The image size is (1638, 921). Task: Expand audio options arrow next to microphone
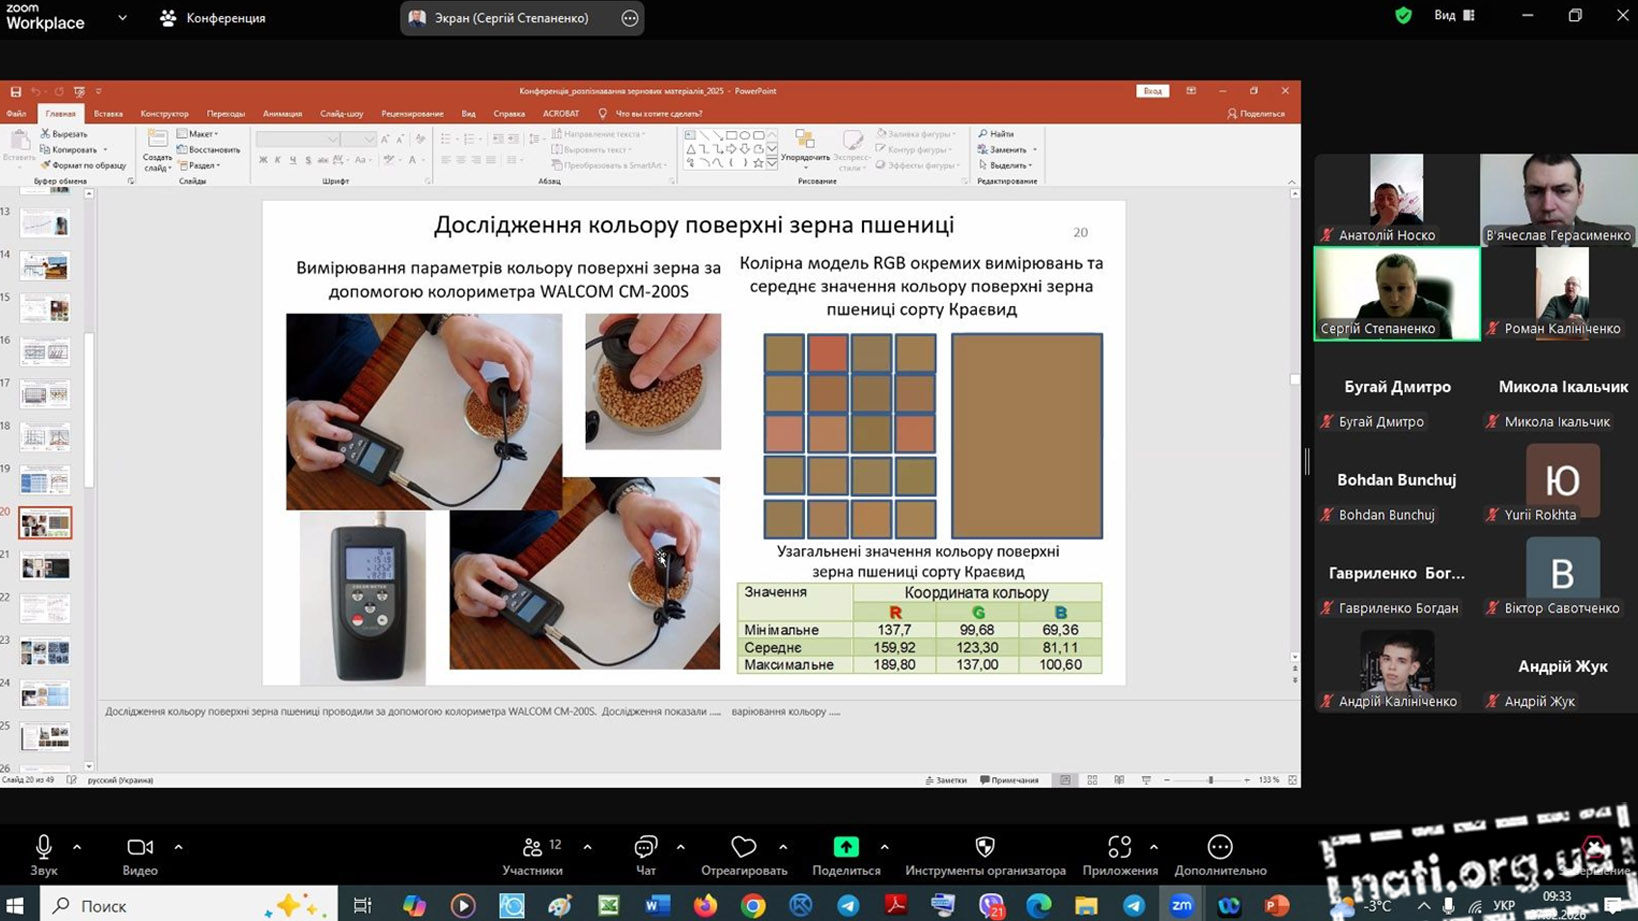click(x=77, y=847)
